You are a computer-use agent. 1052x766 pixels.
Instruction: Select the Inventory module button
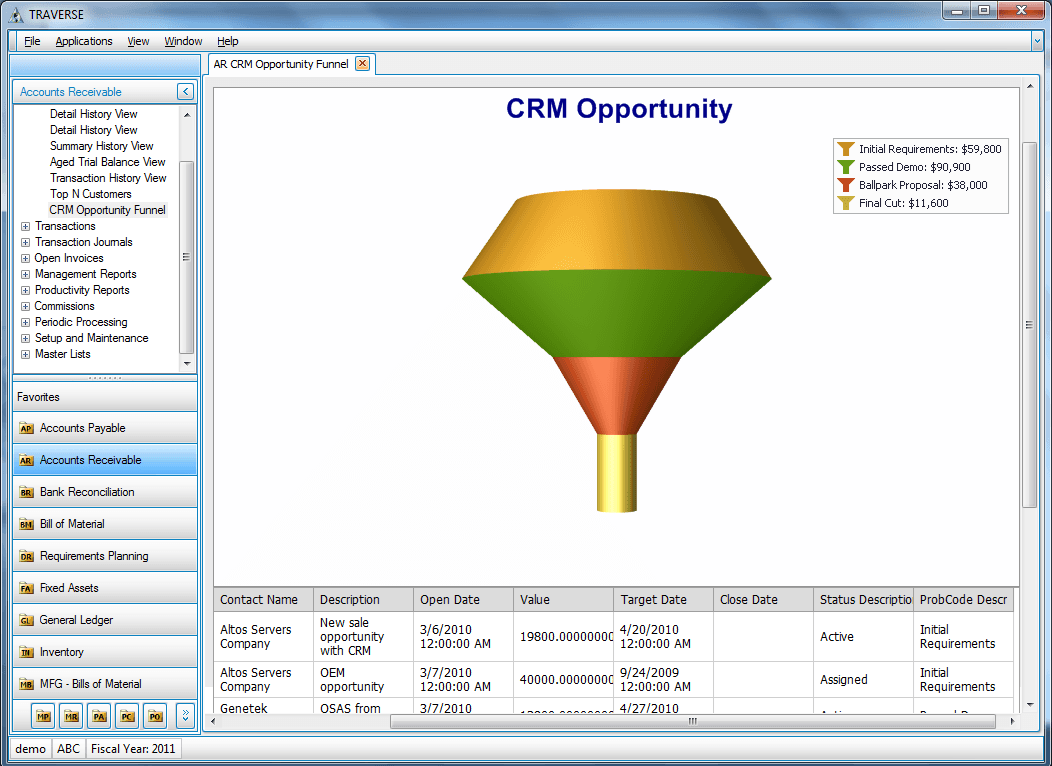click(x=105, y=652)
